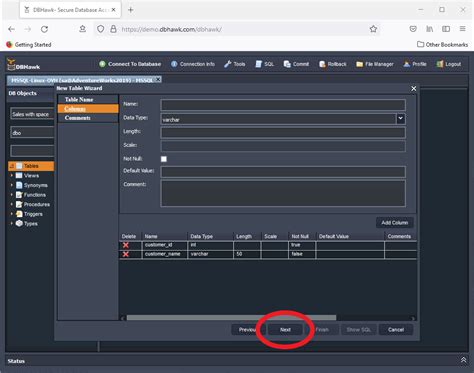The height and width of the screenshot is (373, 474).
Task: Click the customer_name cell in grid
Action: [164, 254]
